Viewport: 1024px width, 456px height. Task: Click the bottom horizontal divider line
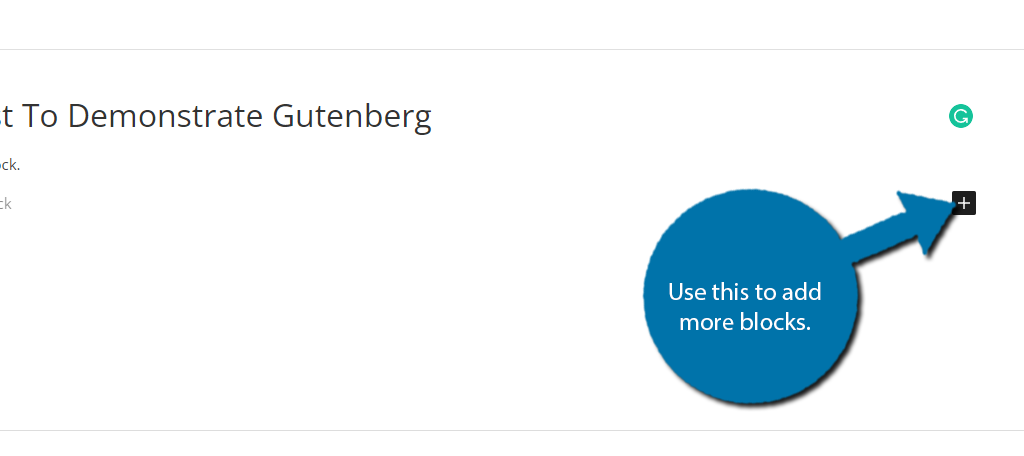[x=512, y=431]
